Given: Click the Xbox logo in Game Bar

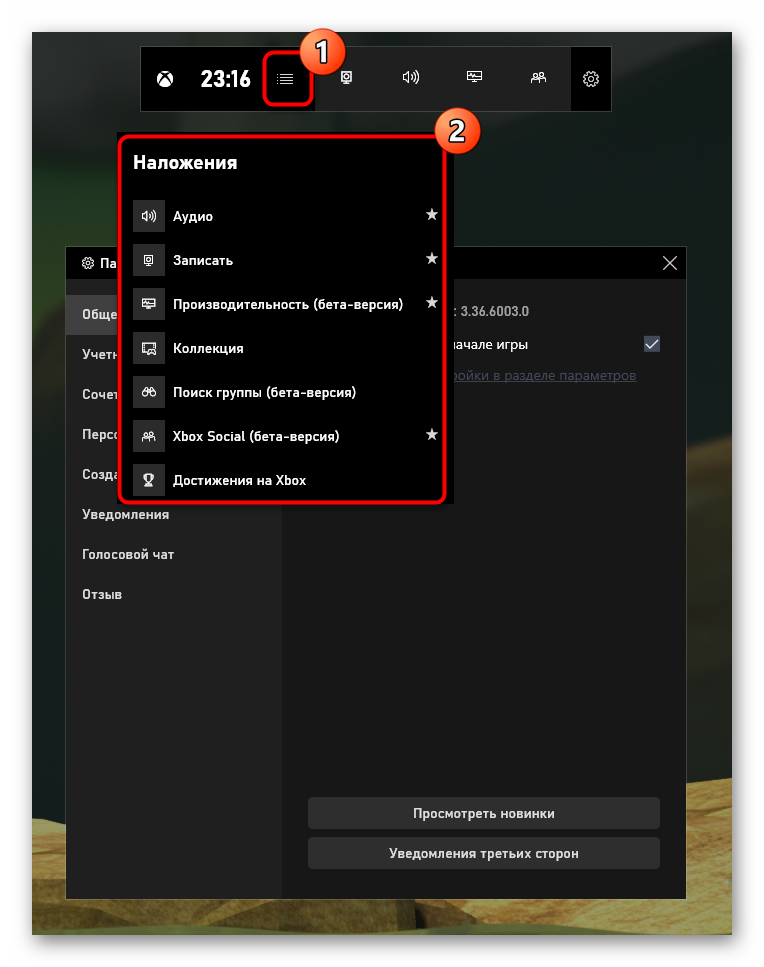Looking at the screenshot, I should [x=165, y=79].
